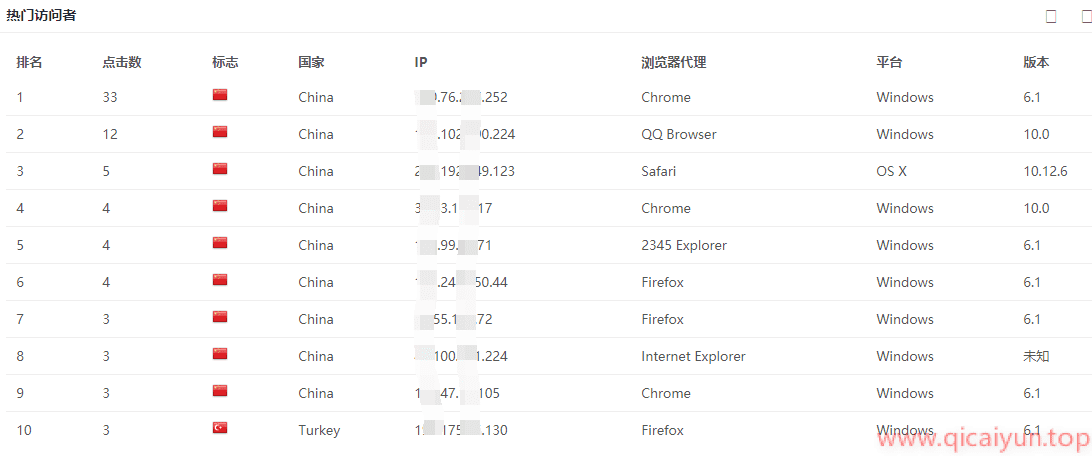Click the China flag in rank 3 row
The height and width of the screenshot is (456, 1092).
point(220,170)
